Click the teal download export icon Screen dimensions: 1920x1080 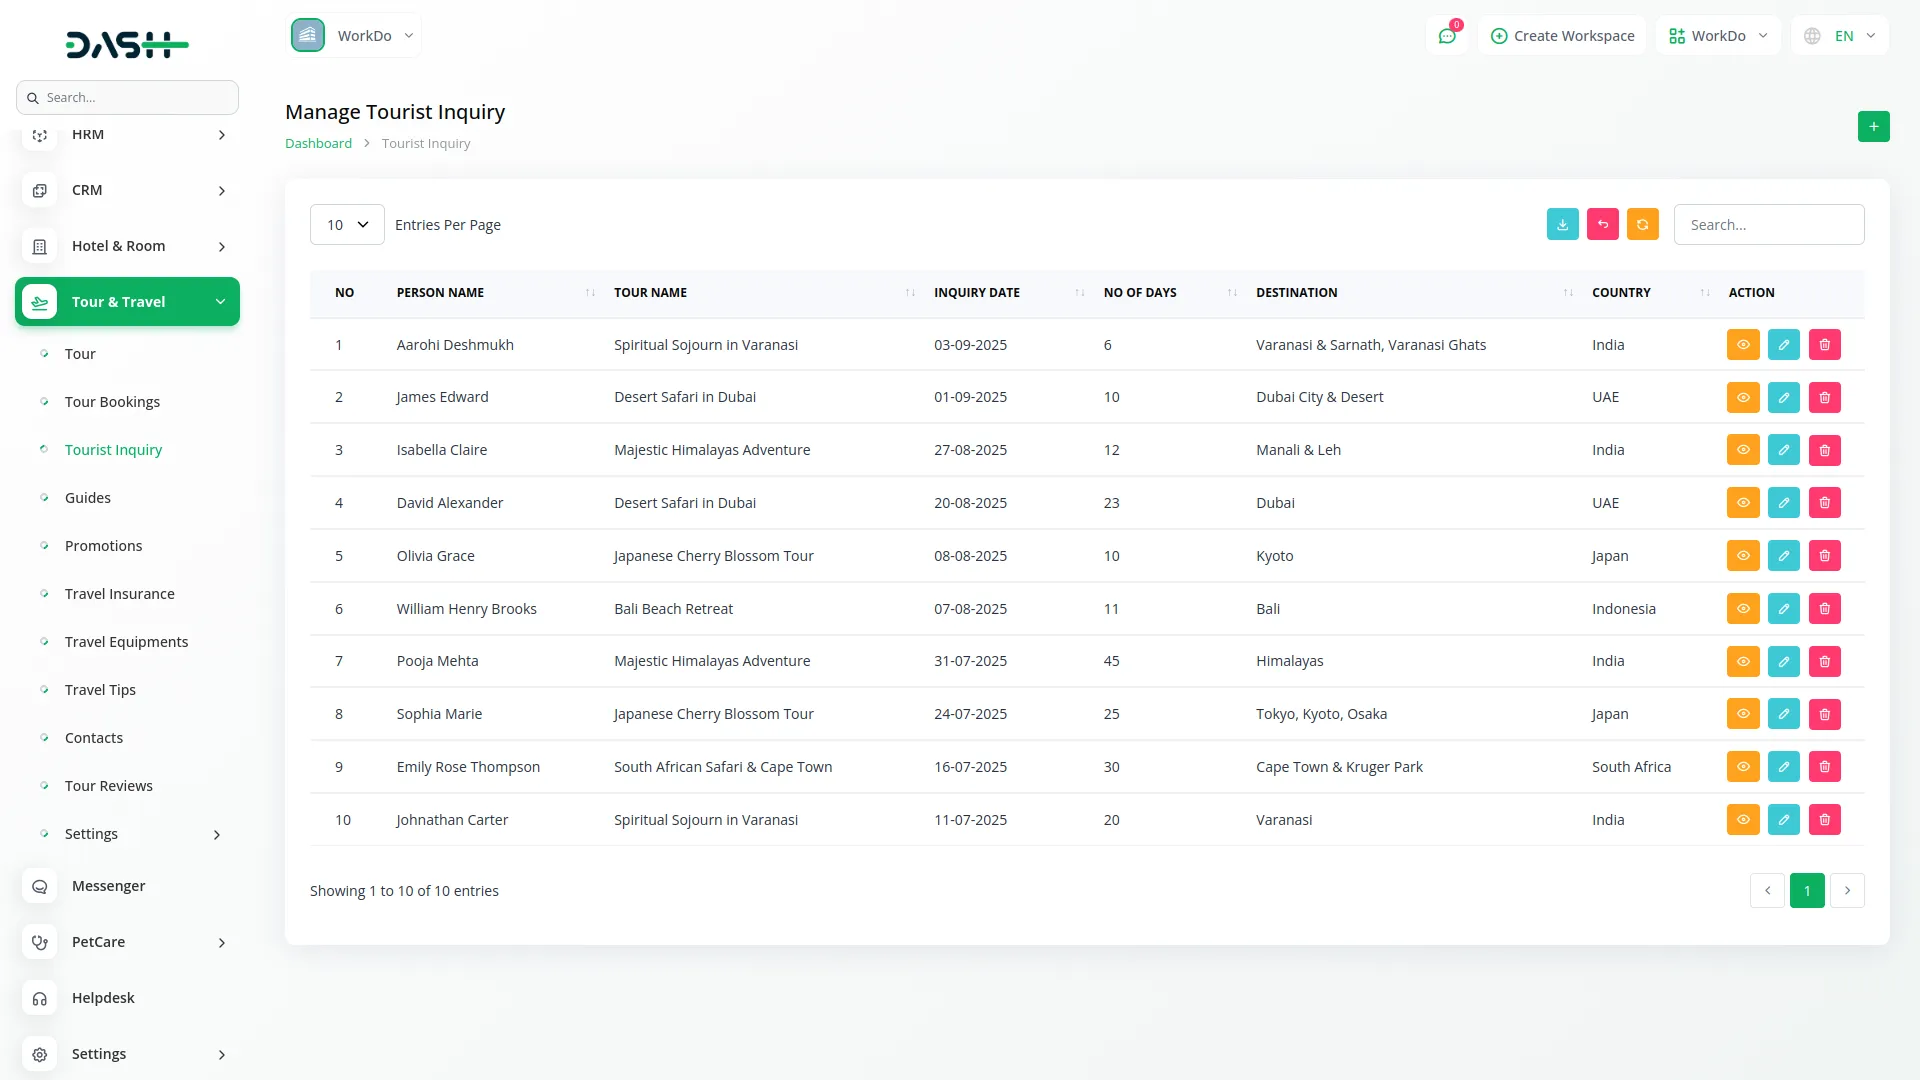pos(1562,224)
